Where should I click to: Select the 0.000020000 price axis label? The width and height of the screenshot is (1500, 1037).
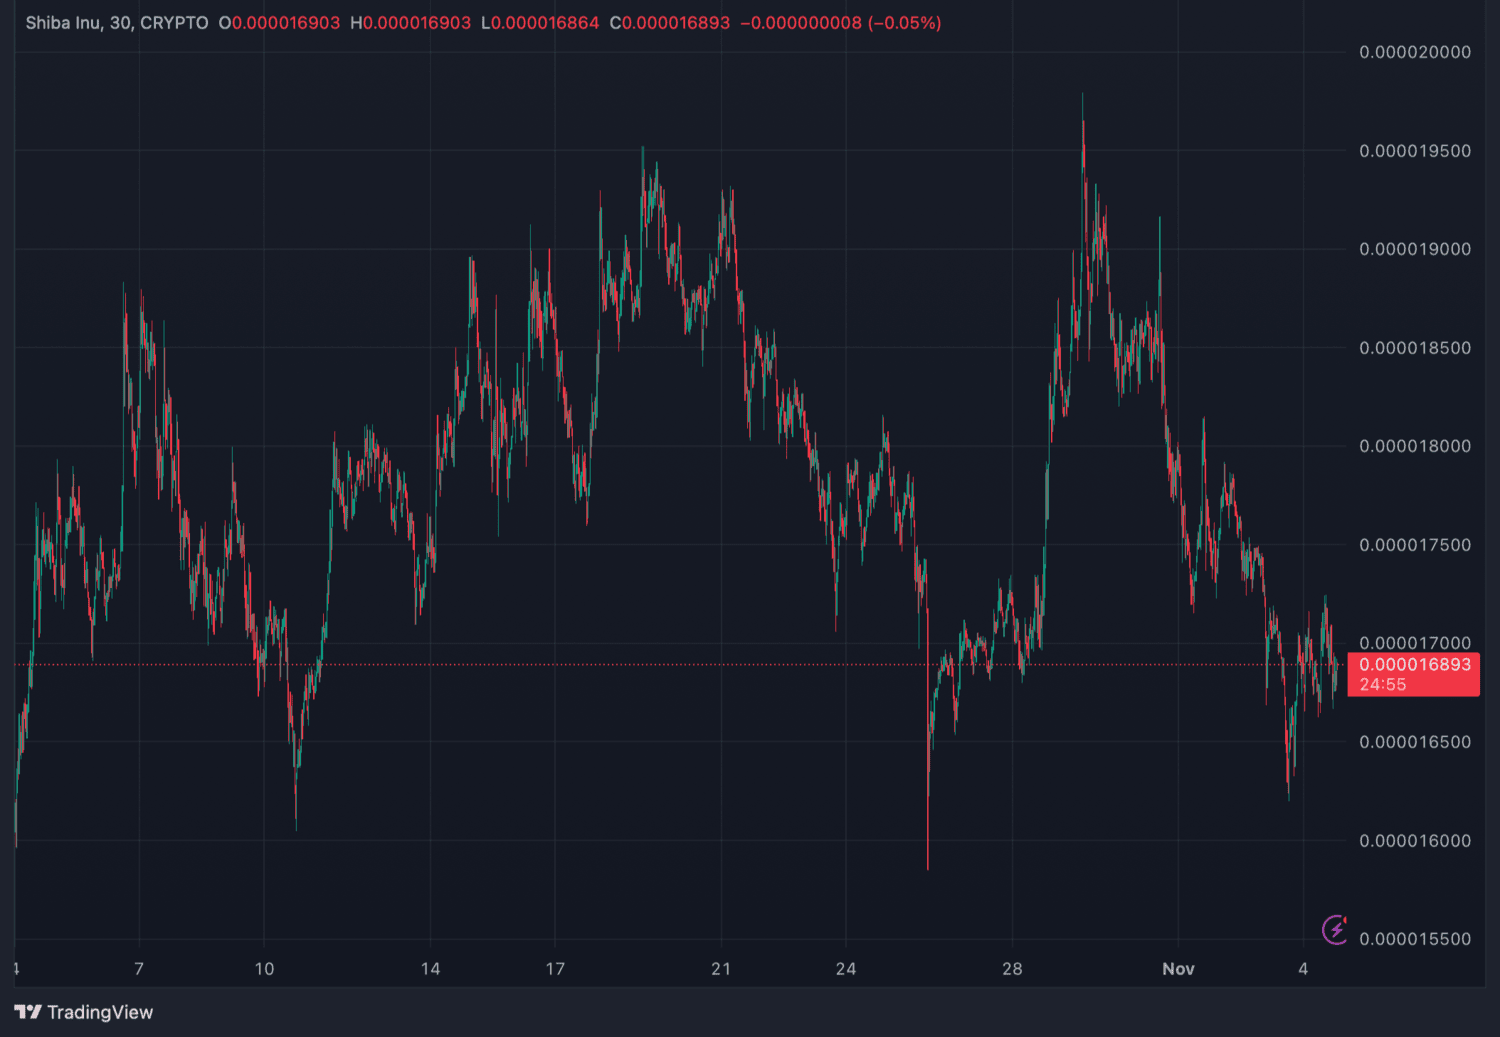click(1414, 52)
